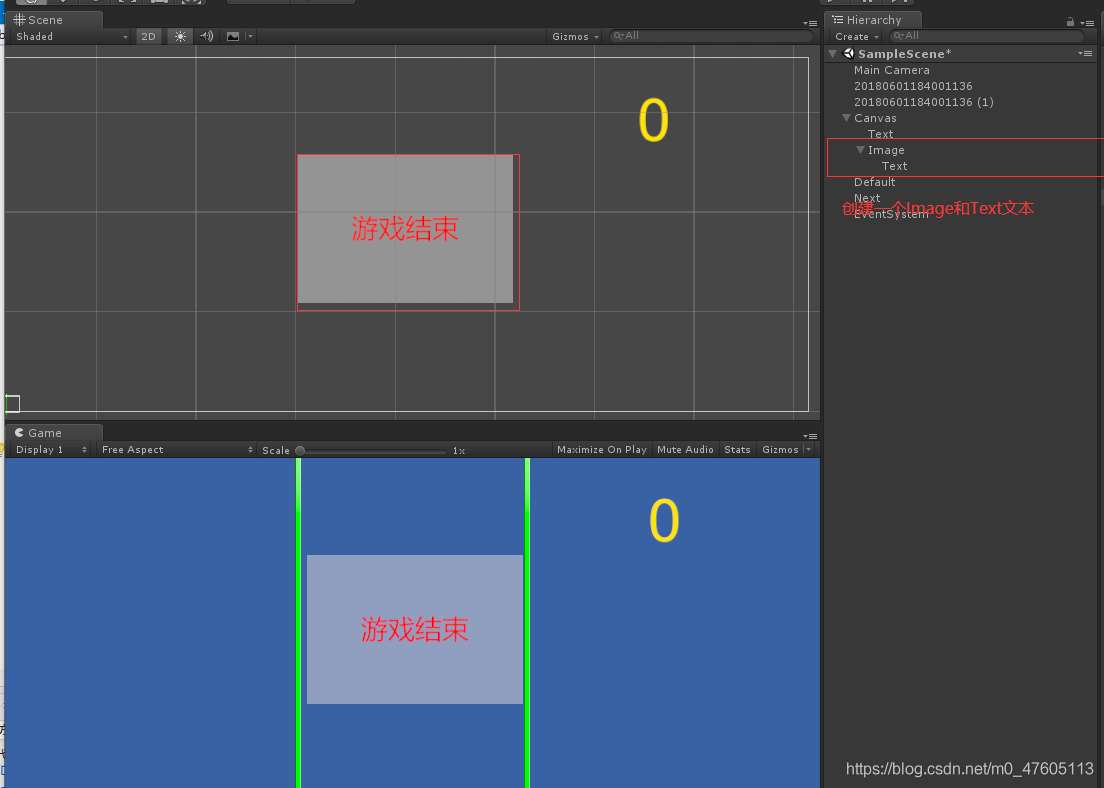Click the Game view Scale slider handle
The height and width of the screenshot is (788, 1104).
click(x=300, y=451)
